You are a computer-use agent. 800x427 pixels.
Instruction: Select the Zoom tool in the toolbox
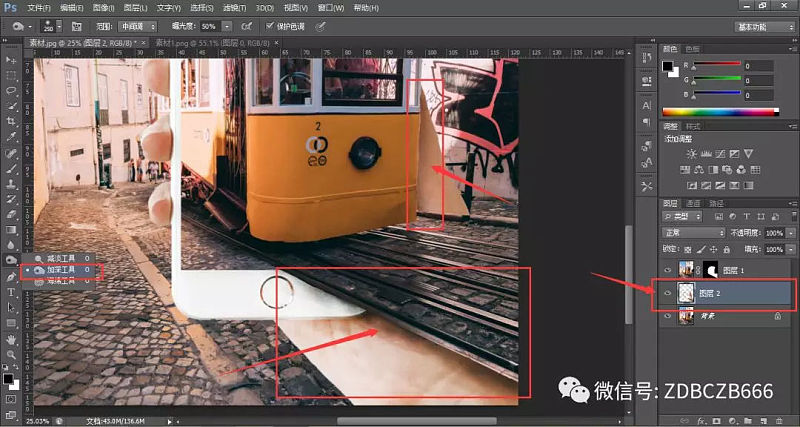10,355
